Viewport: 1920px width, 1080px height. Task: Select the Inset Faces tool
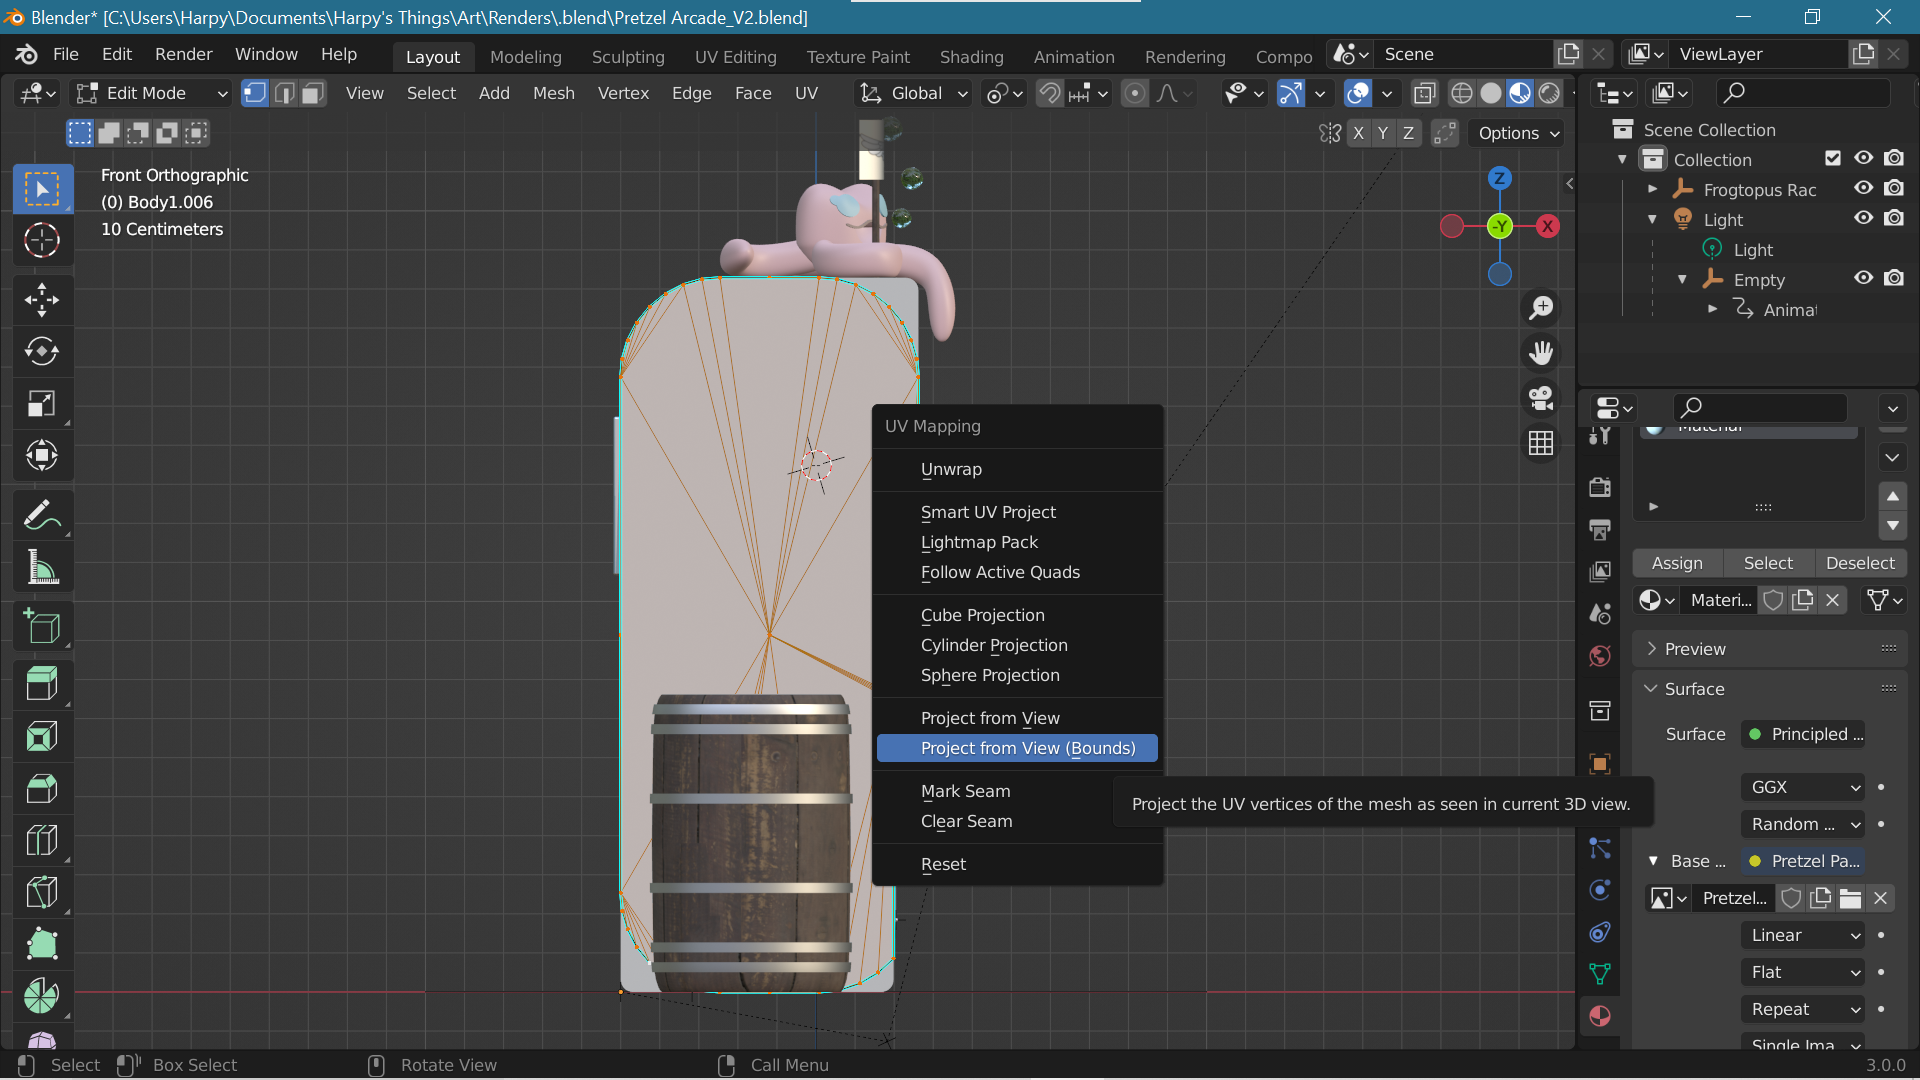pyautogui.click(x=42, y=737)
